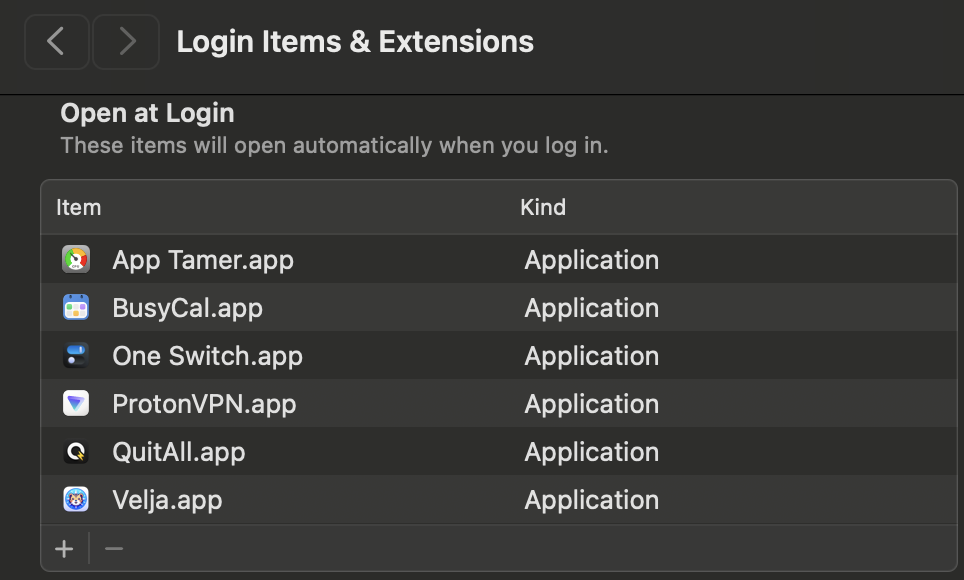Click the Velja app icon
The image size is (964, 580).
pyautogui.click(x=76, y=500)
